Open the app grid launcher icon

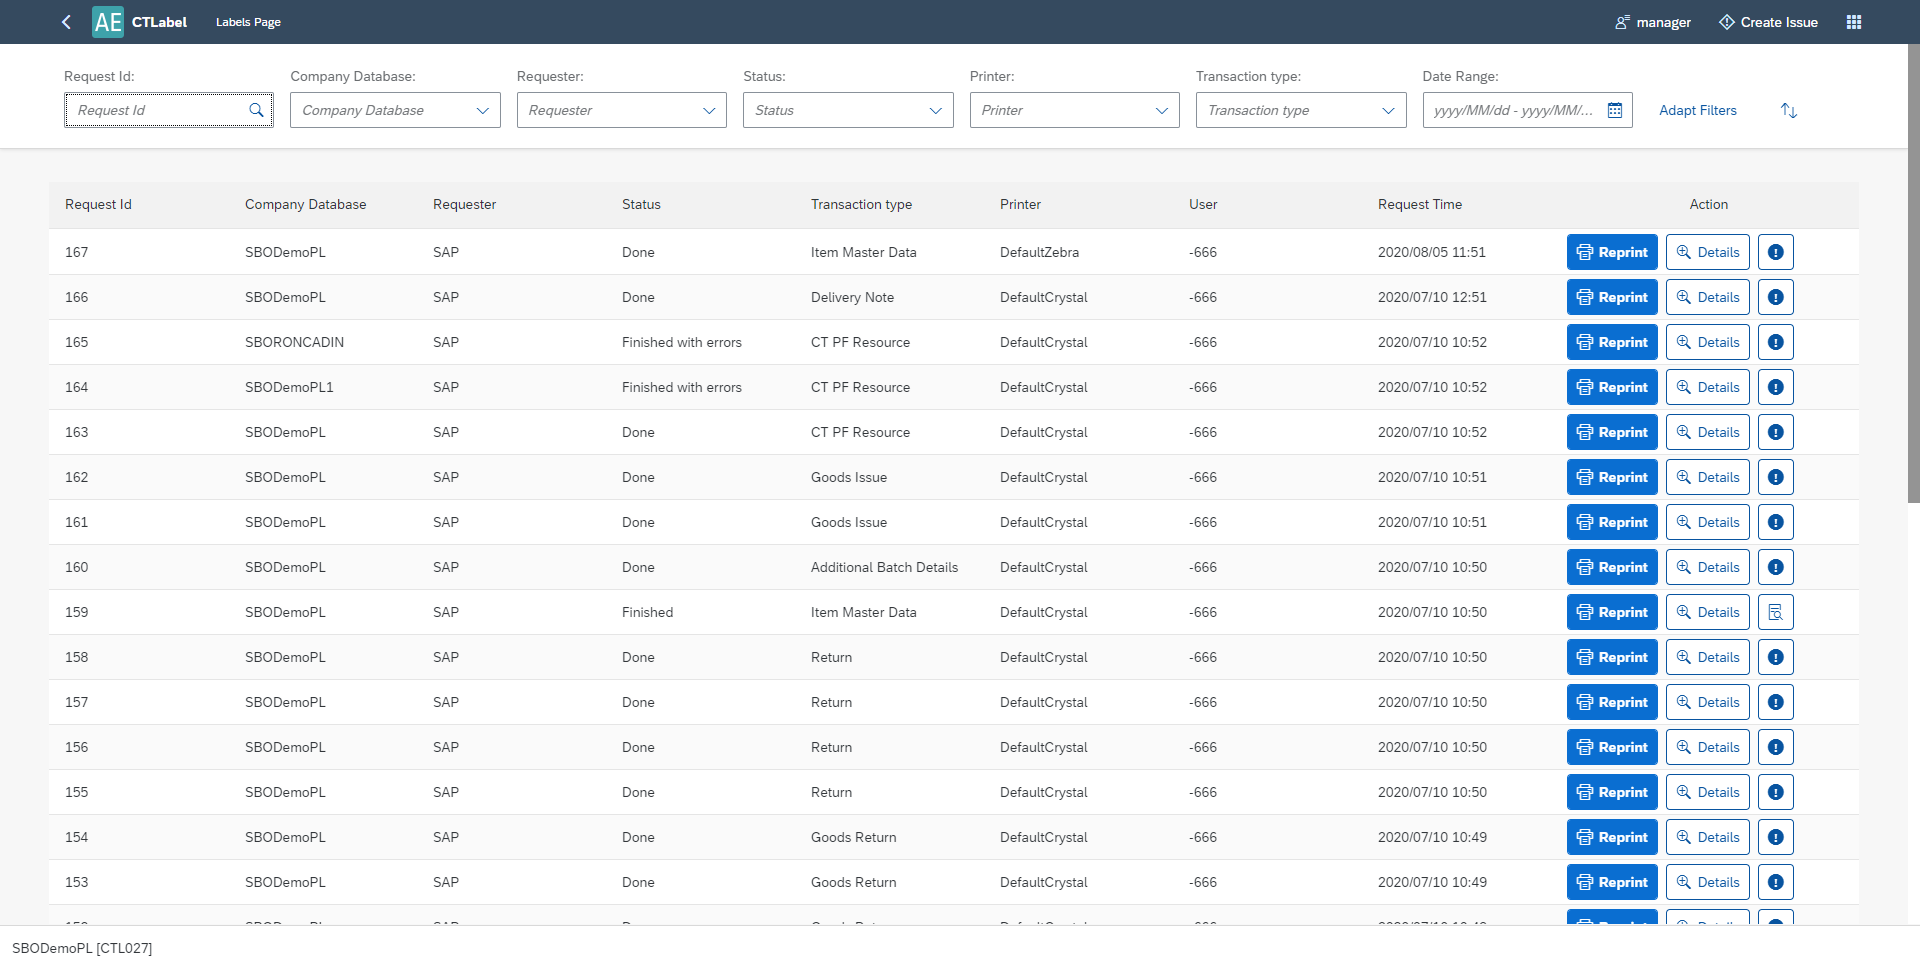(1853, 22)
